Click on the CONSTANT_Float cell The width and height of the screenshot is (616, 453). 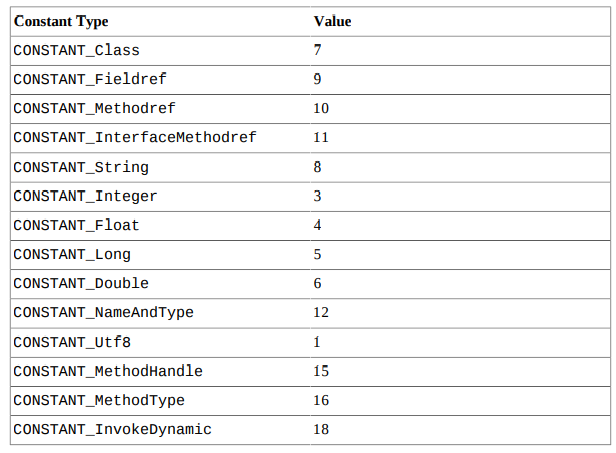(x=76, y=225)
